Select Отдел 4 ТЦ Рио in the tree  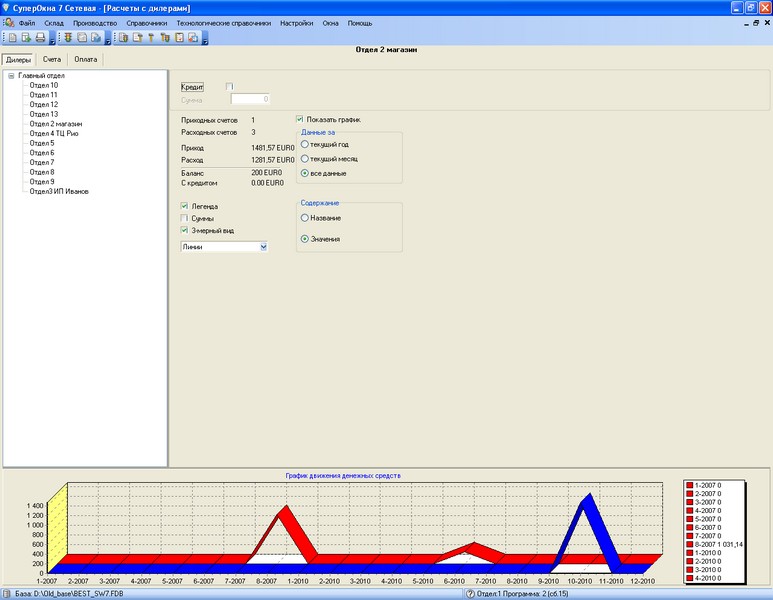(x=54, y=133)
